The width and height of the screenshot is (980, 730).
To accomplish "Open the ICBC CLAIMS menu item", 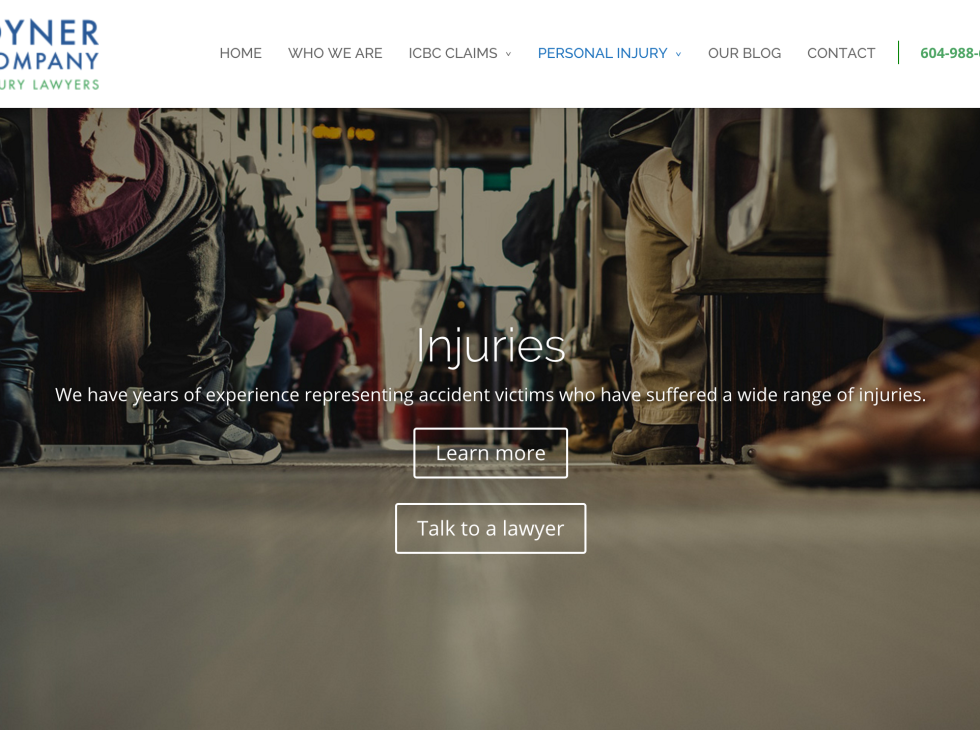I will pos(453,53).
